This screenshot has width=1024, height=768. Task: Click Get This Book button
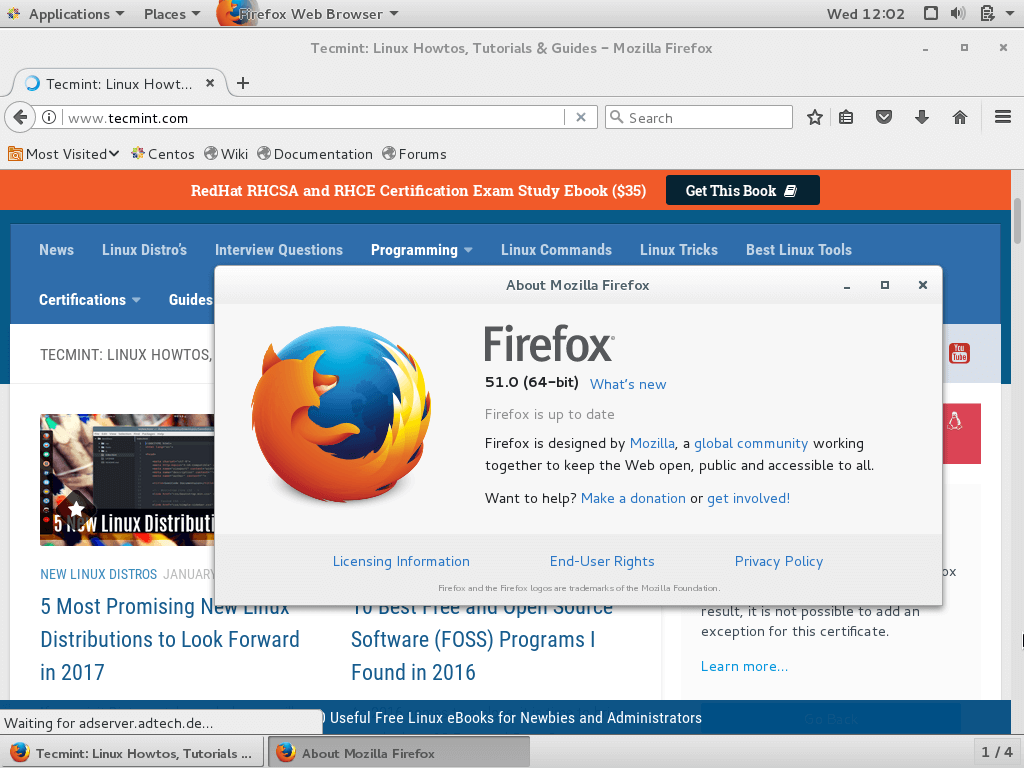[x=743, y=191]
